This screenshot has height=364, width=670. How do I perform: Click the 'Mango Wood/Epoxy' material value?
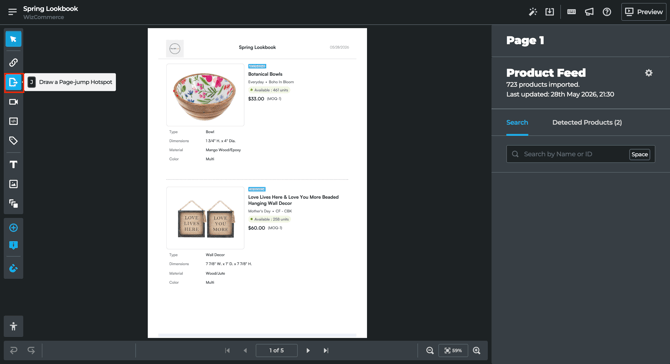[223, 150]
